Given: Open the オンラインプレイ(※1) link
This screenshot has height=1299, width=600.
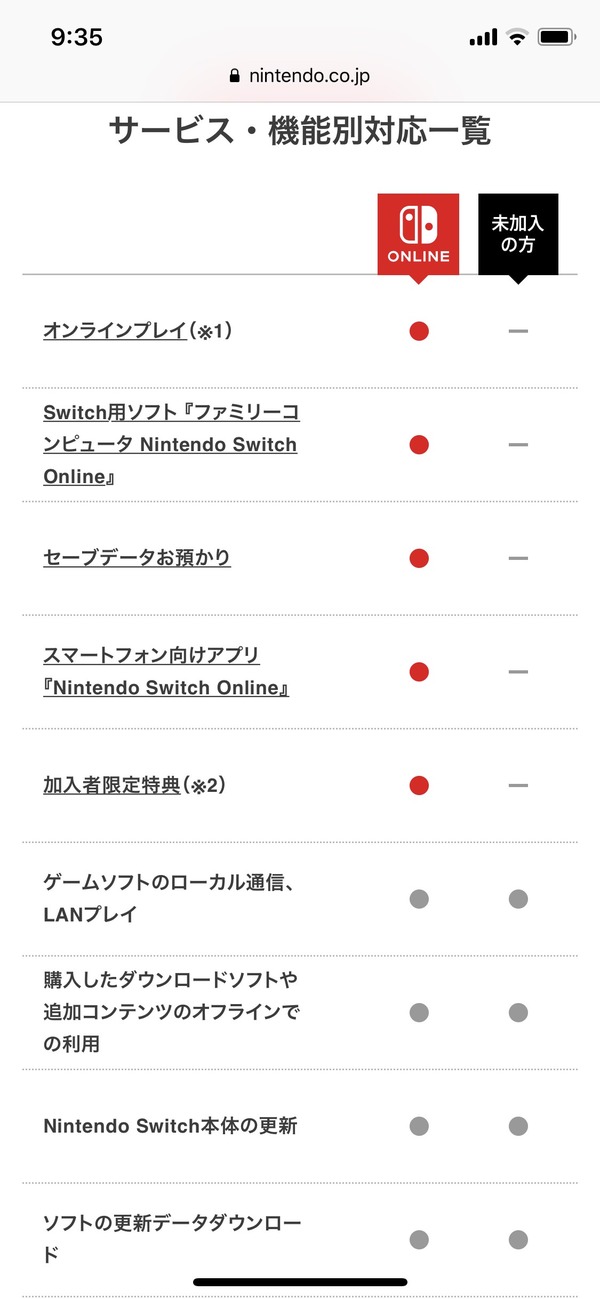Looking at the screenshot, I should (x=138, y=330).
